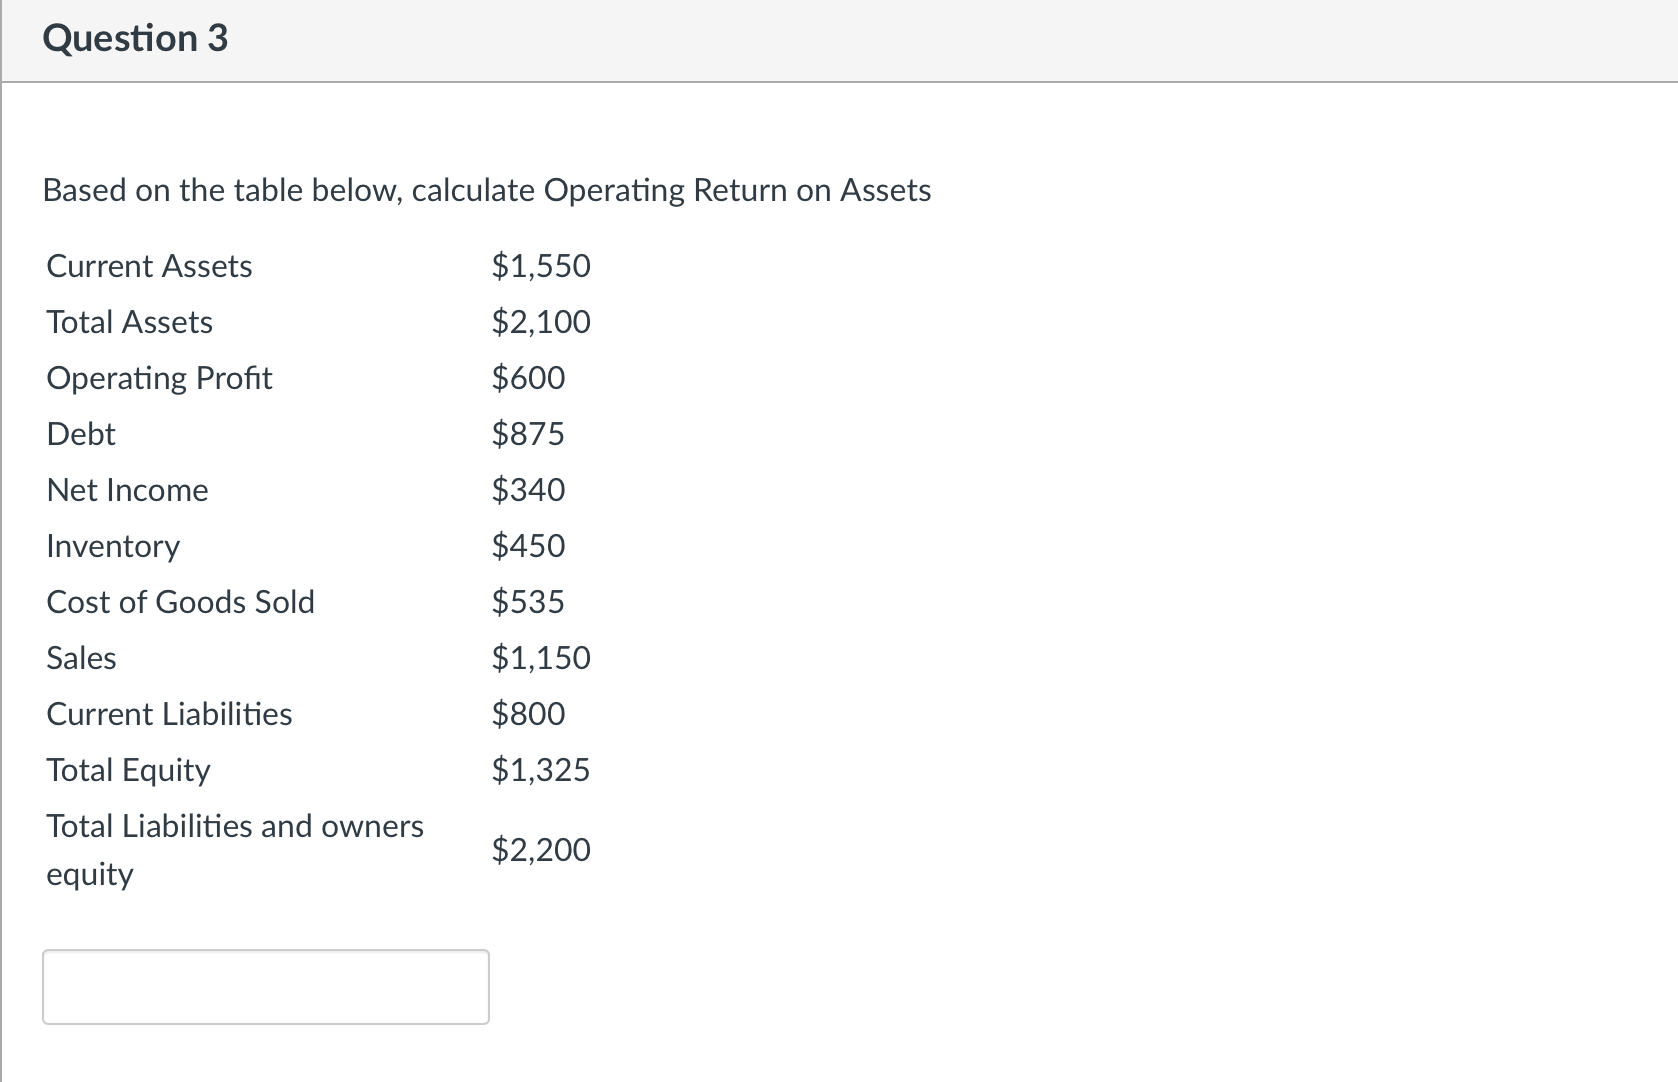Click the Inventory label
1678x1082 pixels.
pos(112,546)
